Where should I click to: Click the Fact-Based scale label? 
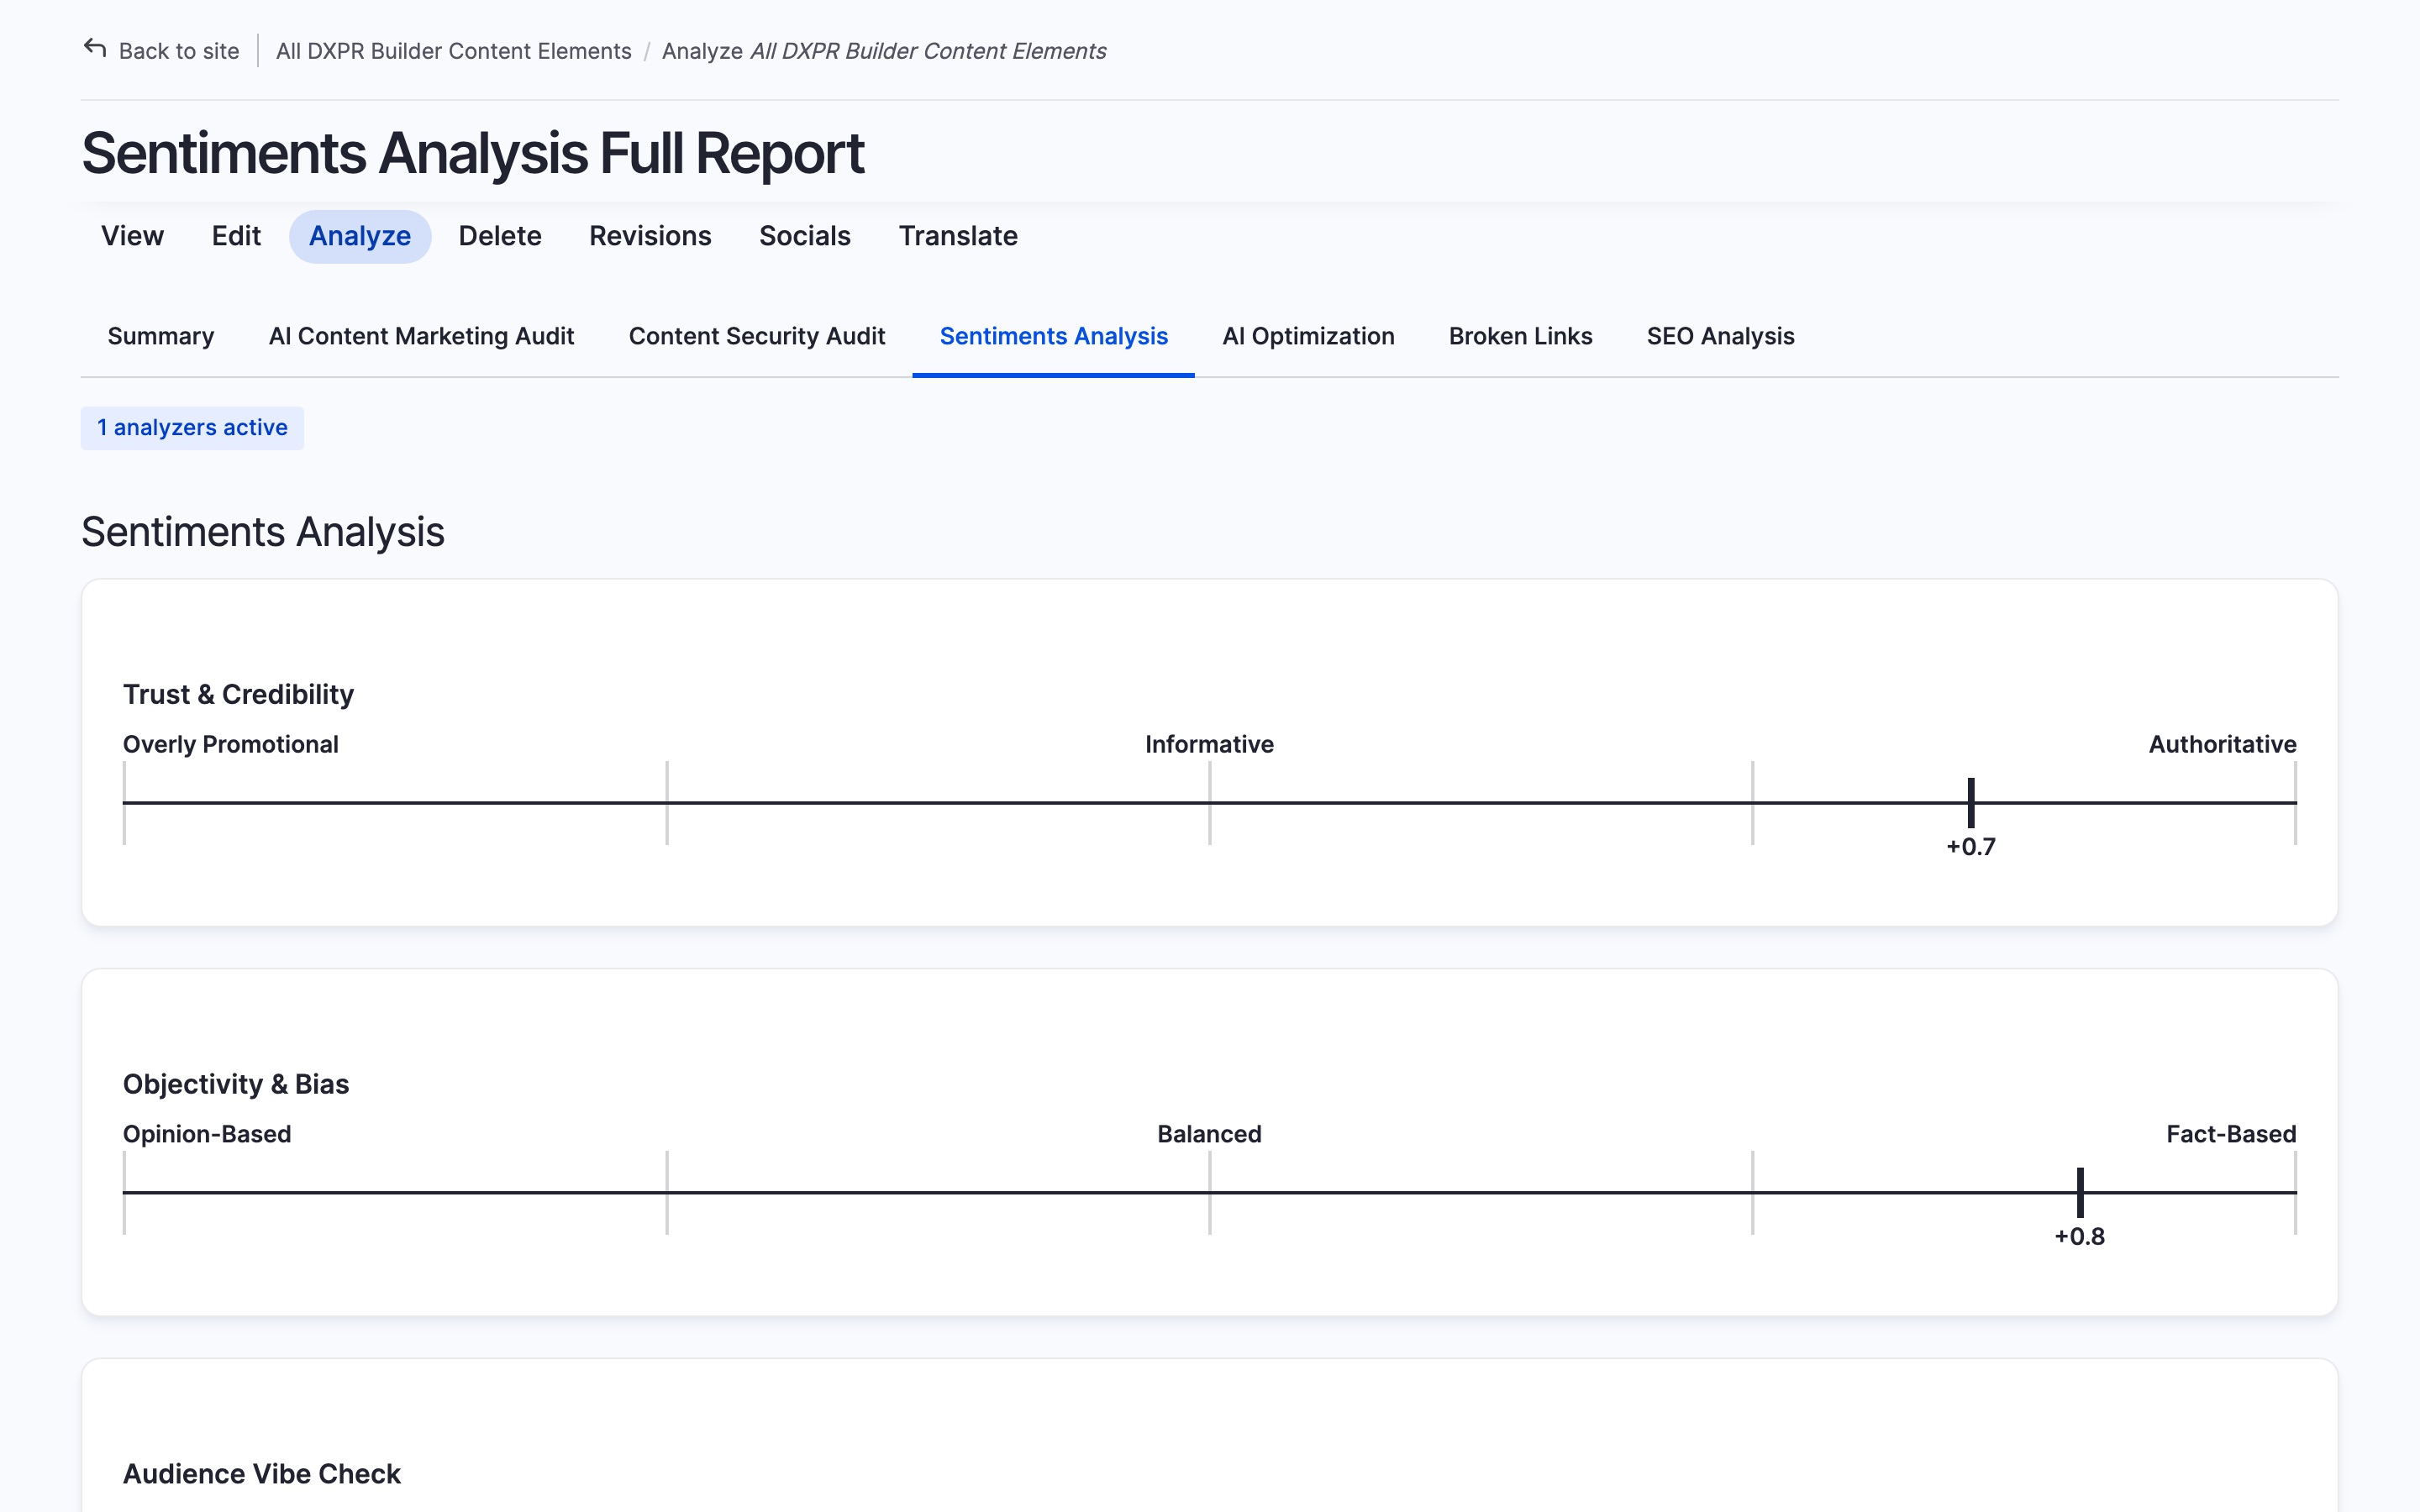(x=2231, y=1134)
